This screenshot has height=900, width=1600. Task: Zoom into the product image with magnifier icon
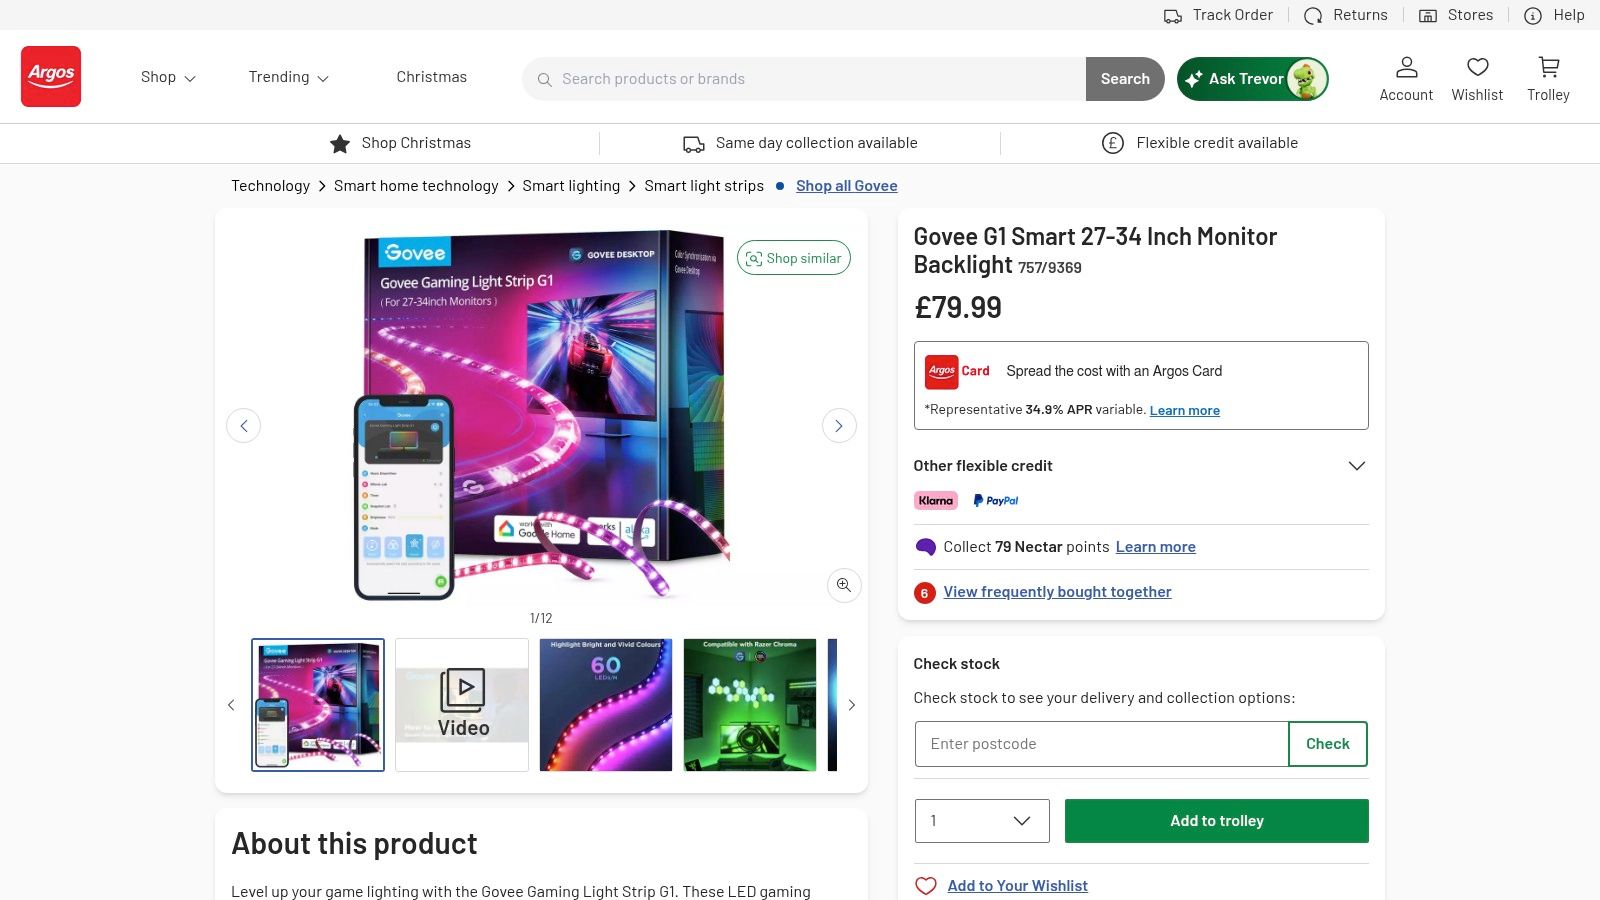843,585
